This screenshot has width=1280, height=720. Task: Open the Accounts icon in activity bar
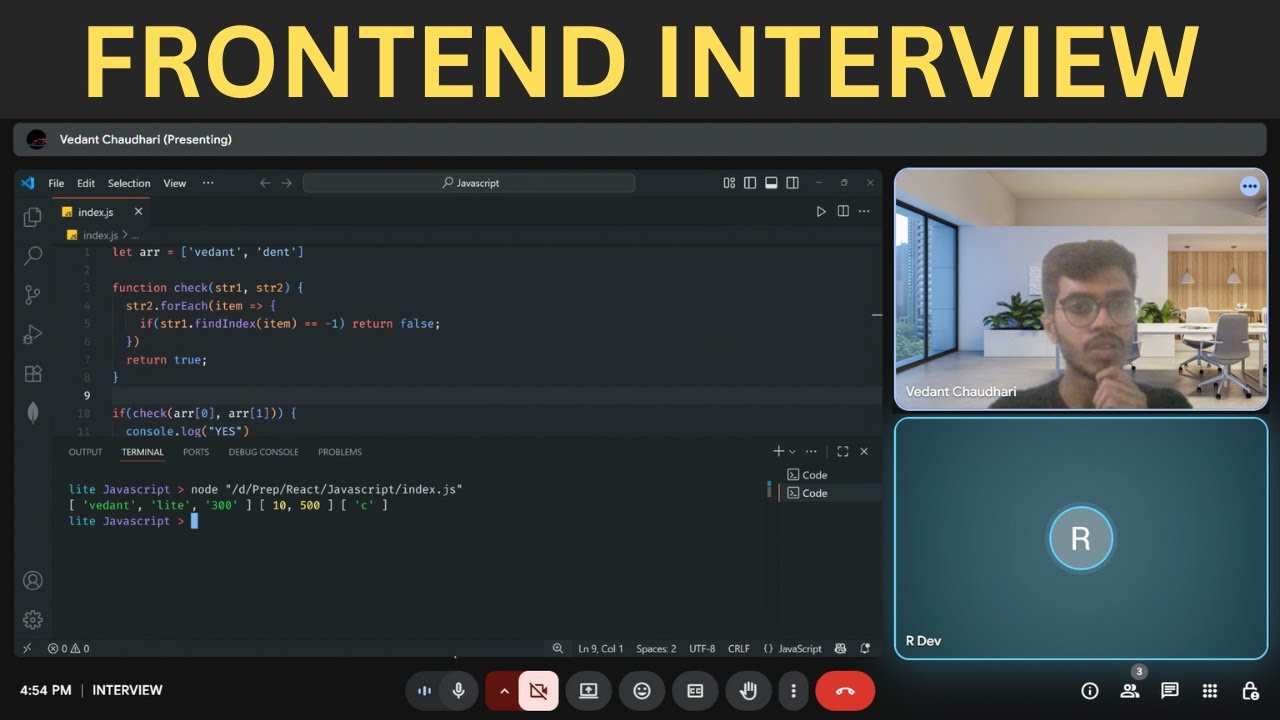32,580
